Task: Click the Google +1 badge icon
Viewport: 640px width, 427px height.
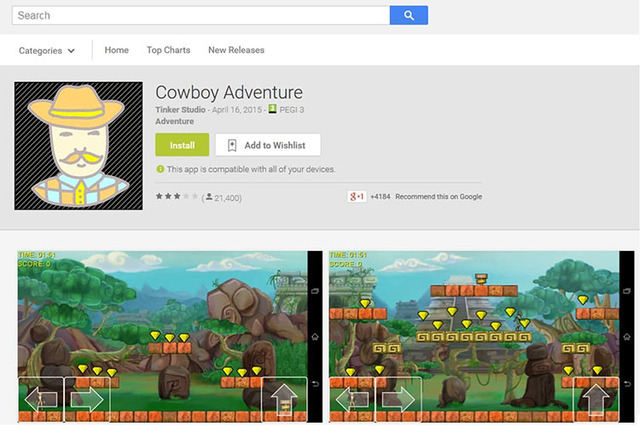Action: (x=357, y=197)
